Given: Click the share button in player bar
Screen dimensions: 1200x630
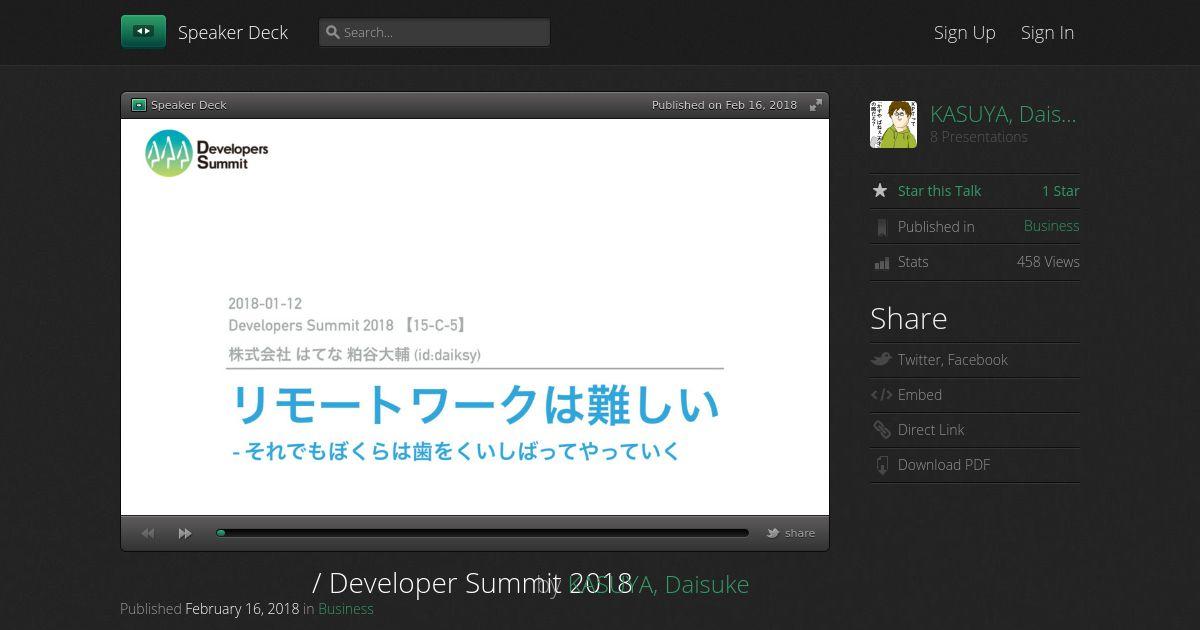Looking at the screenshot, I should click(x=791, y=533).
